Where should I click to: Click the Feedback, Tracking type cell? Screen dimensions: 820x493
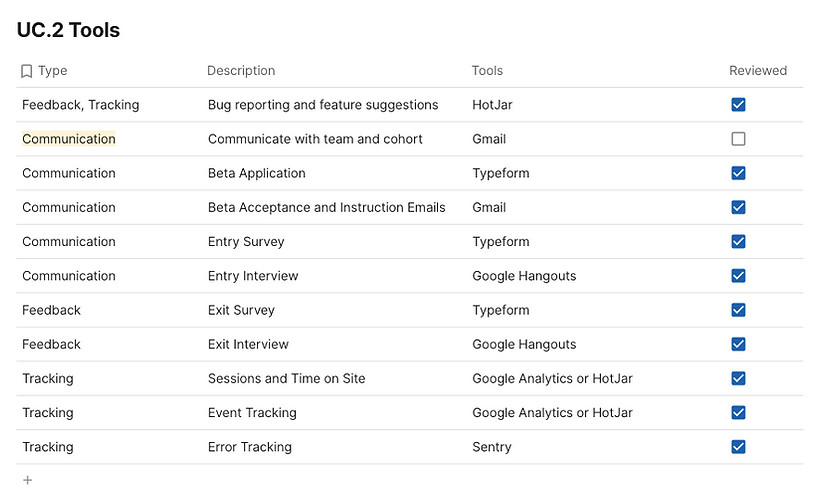(81, 105)
